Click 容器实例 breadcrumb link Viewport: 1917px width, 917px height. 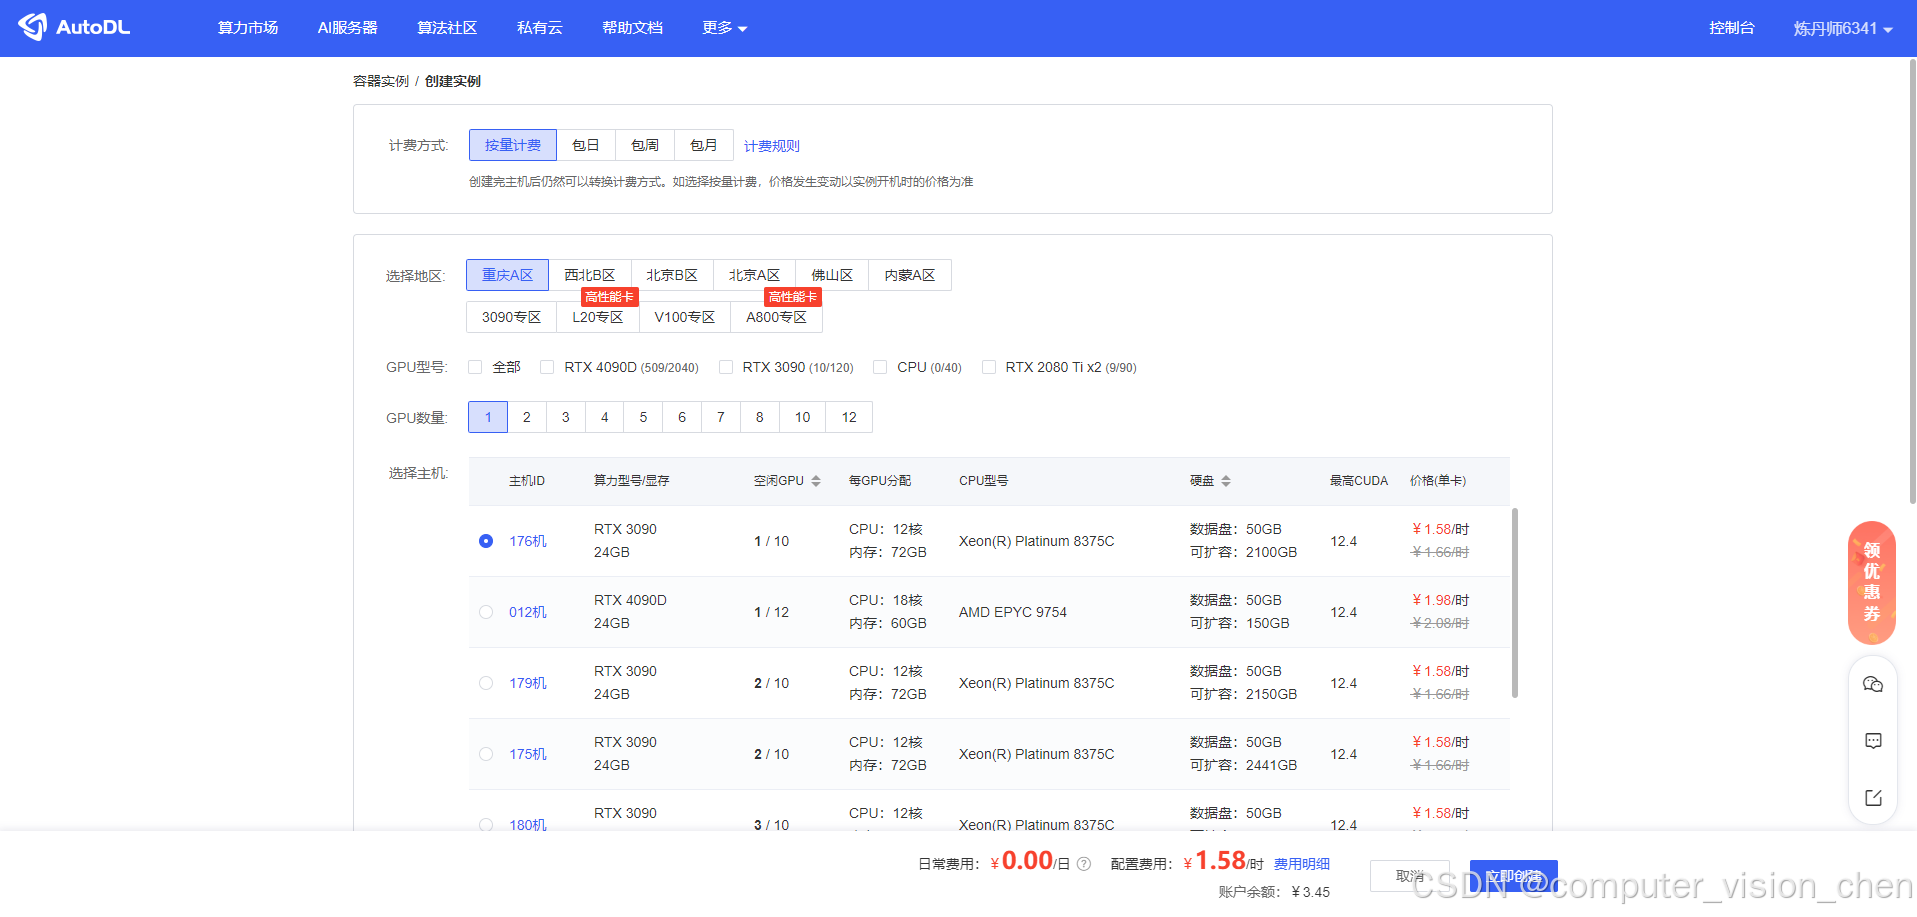(381, 81)
